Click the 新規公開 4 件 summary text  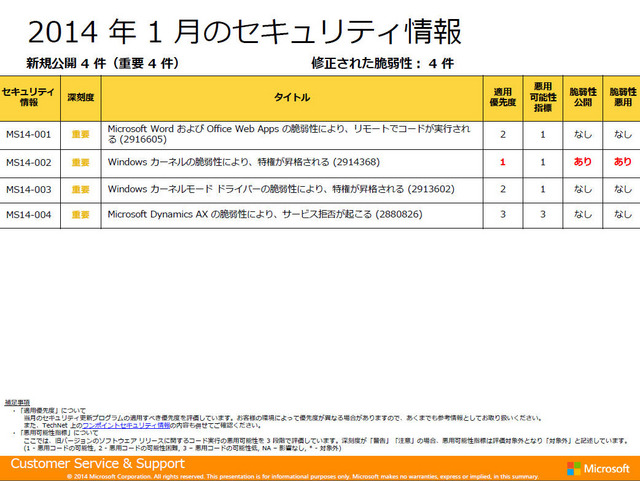[x=103, y=63]
